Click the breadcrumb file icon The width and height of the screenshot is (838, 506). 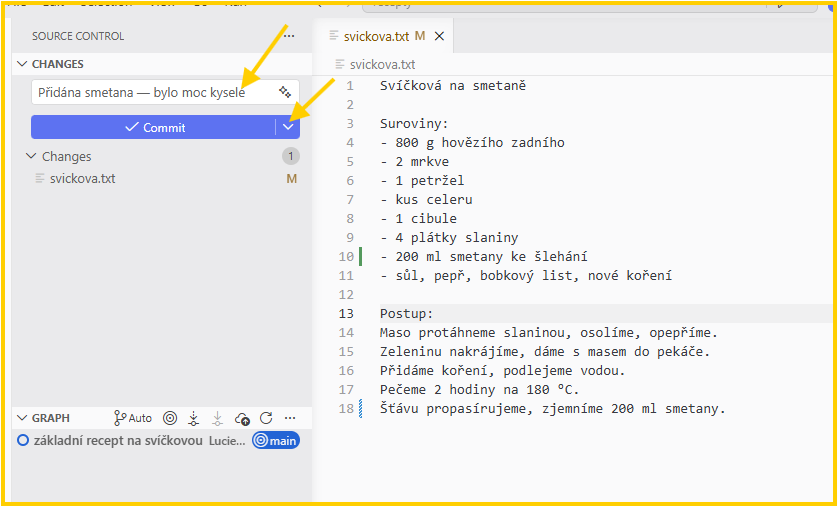tap(340, 65)
